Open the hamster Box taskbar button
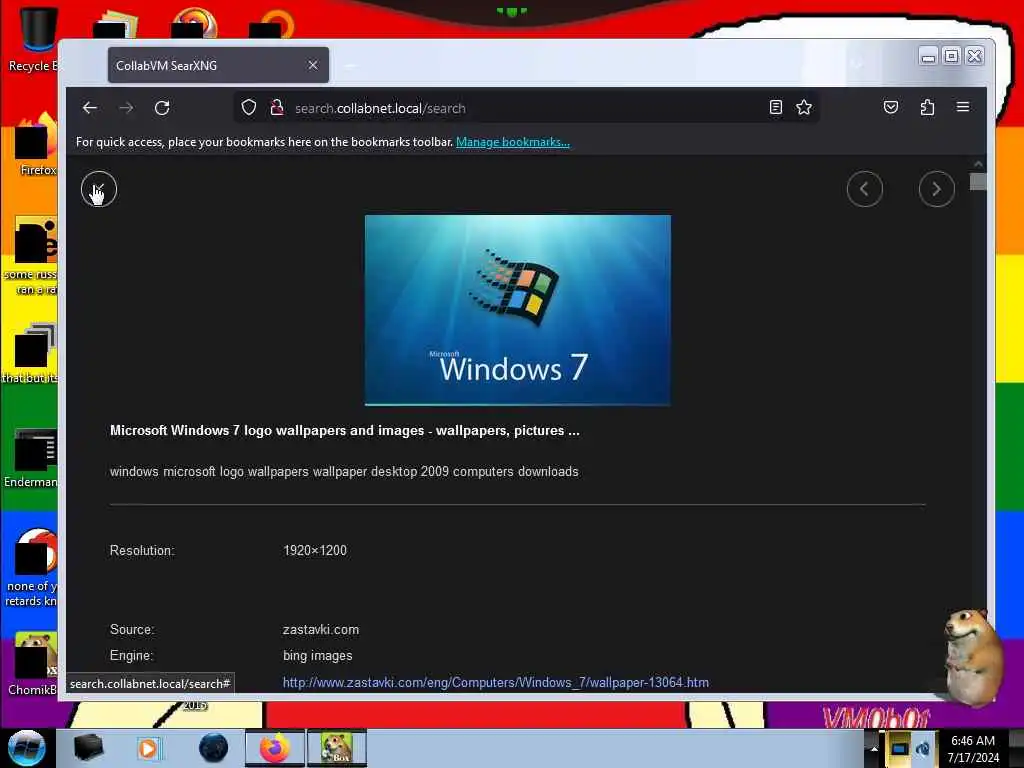This screenshot has width=1024, height=768. [337, 748]
